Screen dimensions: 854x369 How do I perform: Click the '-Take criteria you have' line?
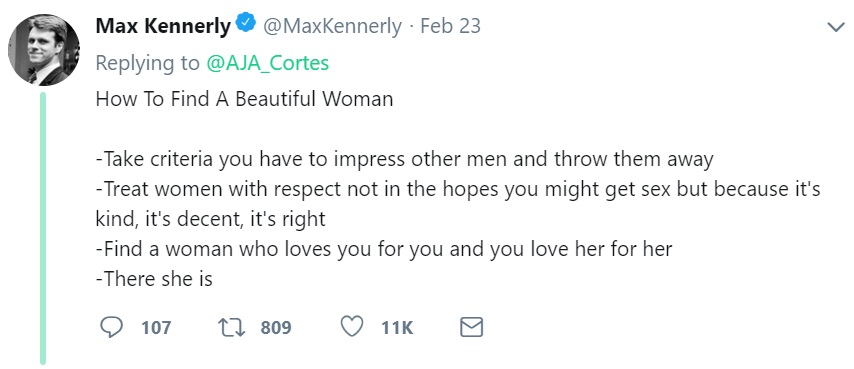tap(405, 159)
